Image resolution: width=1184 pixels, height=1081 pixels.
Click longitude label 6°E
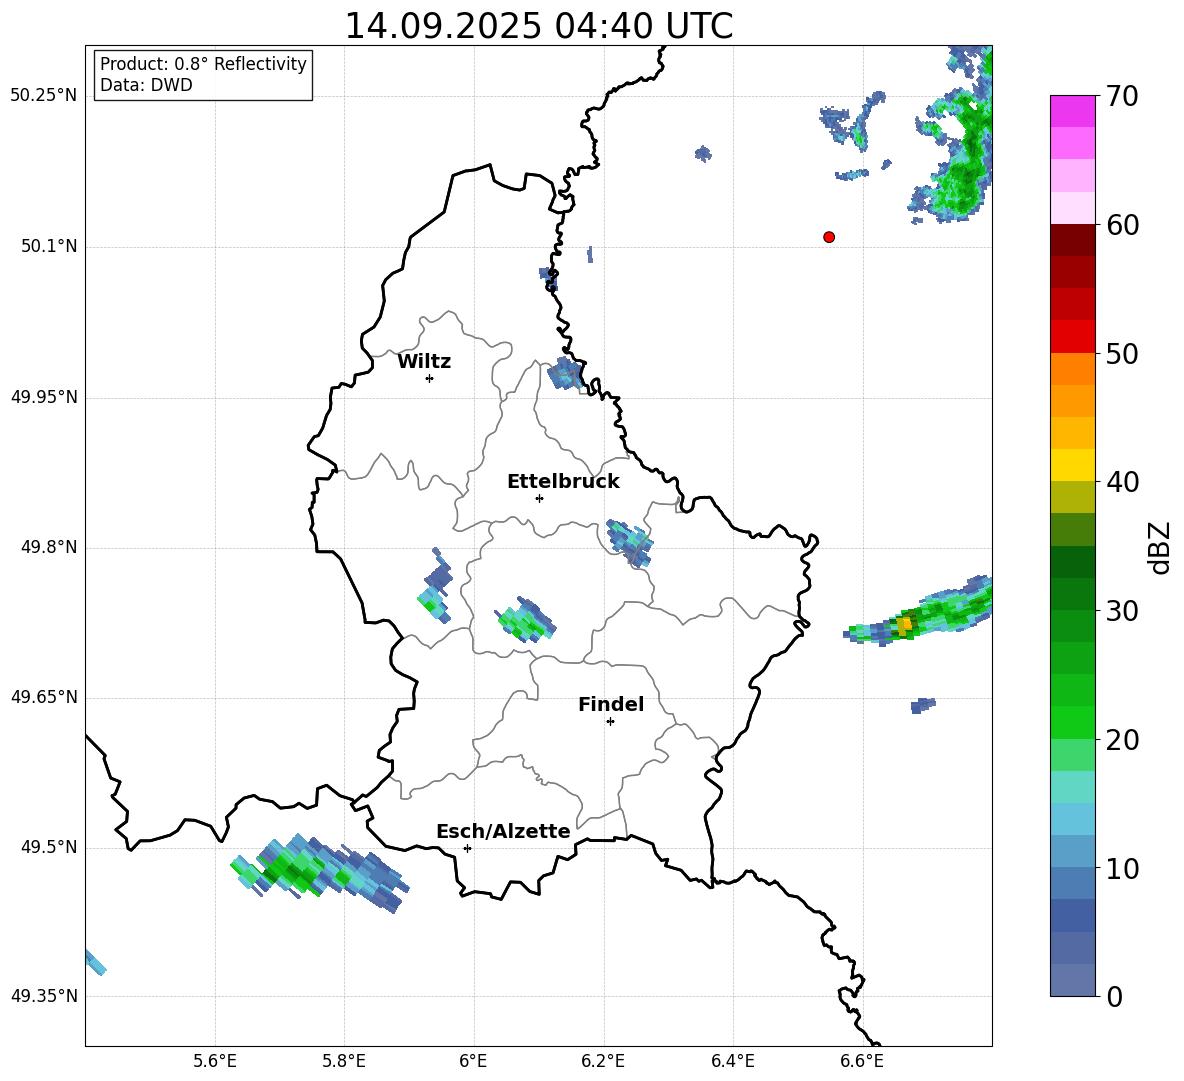473,1061
